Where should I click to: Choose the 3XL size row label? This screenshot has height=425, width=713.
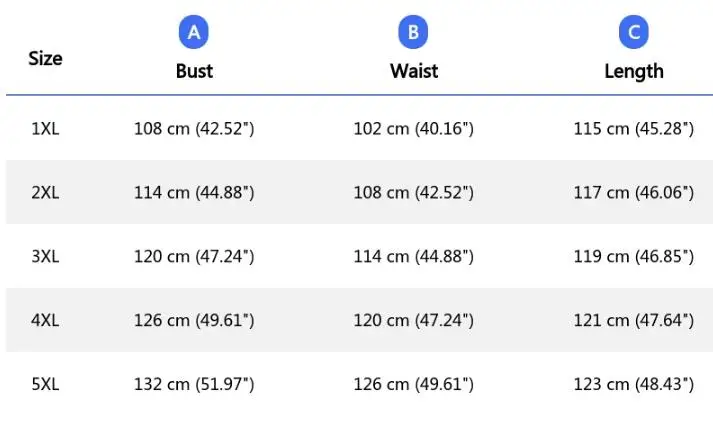point(45,257)
